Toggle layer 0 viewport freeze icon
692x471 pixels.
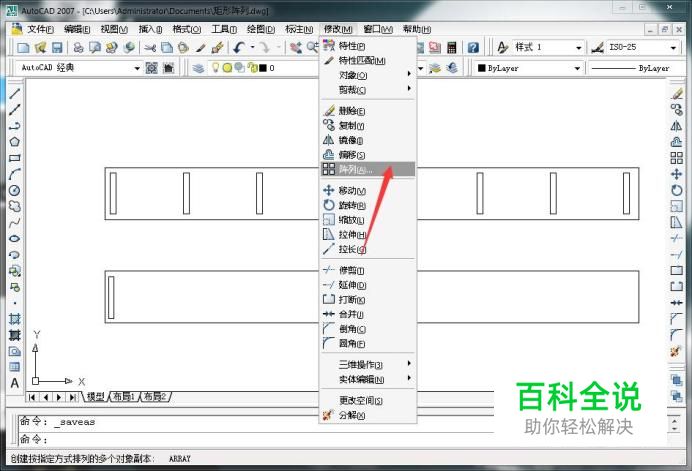coord(240,68)
